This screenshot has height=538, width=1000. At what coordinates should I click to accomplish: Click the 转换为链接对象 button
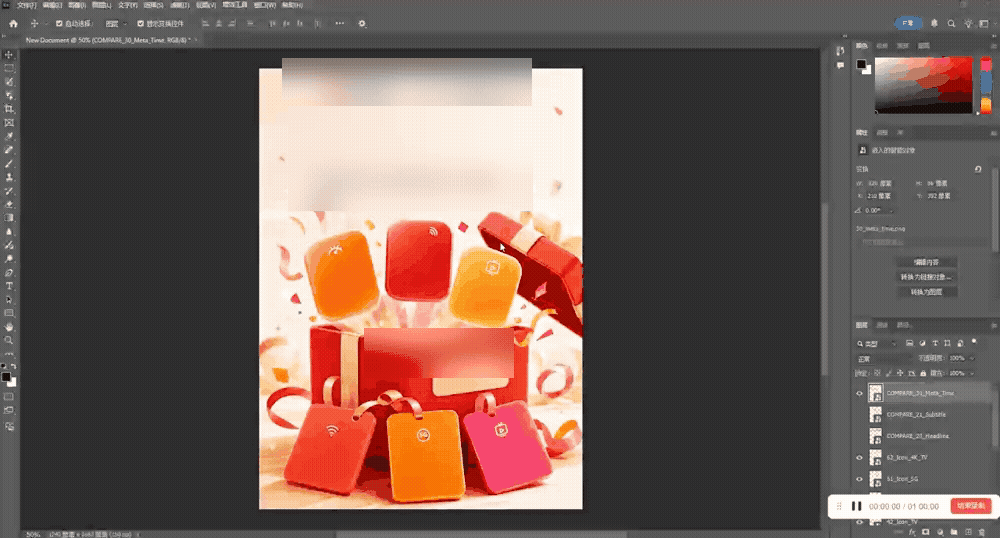click(926, 277)
